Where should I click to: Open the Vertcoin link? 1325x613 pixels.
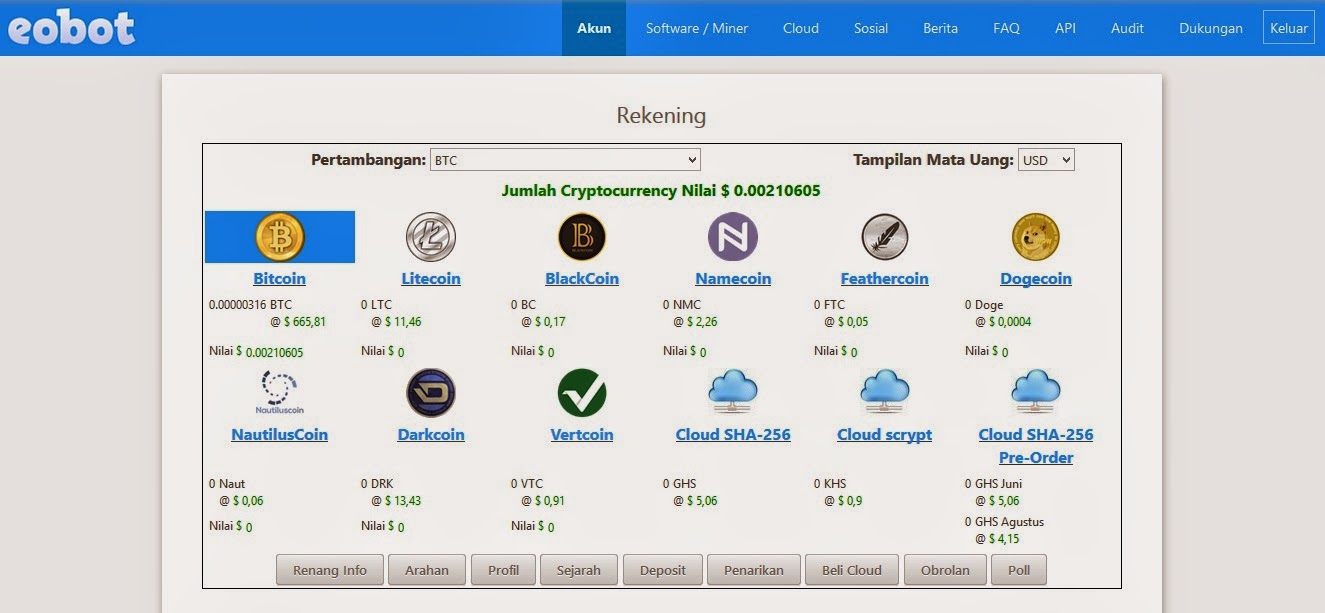click(x=582, y=435)
